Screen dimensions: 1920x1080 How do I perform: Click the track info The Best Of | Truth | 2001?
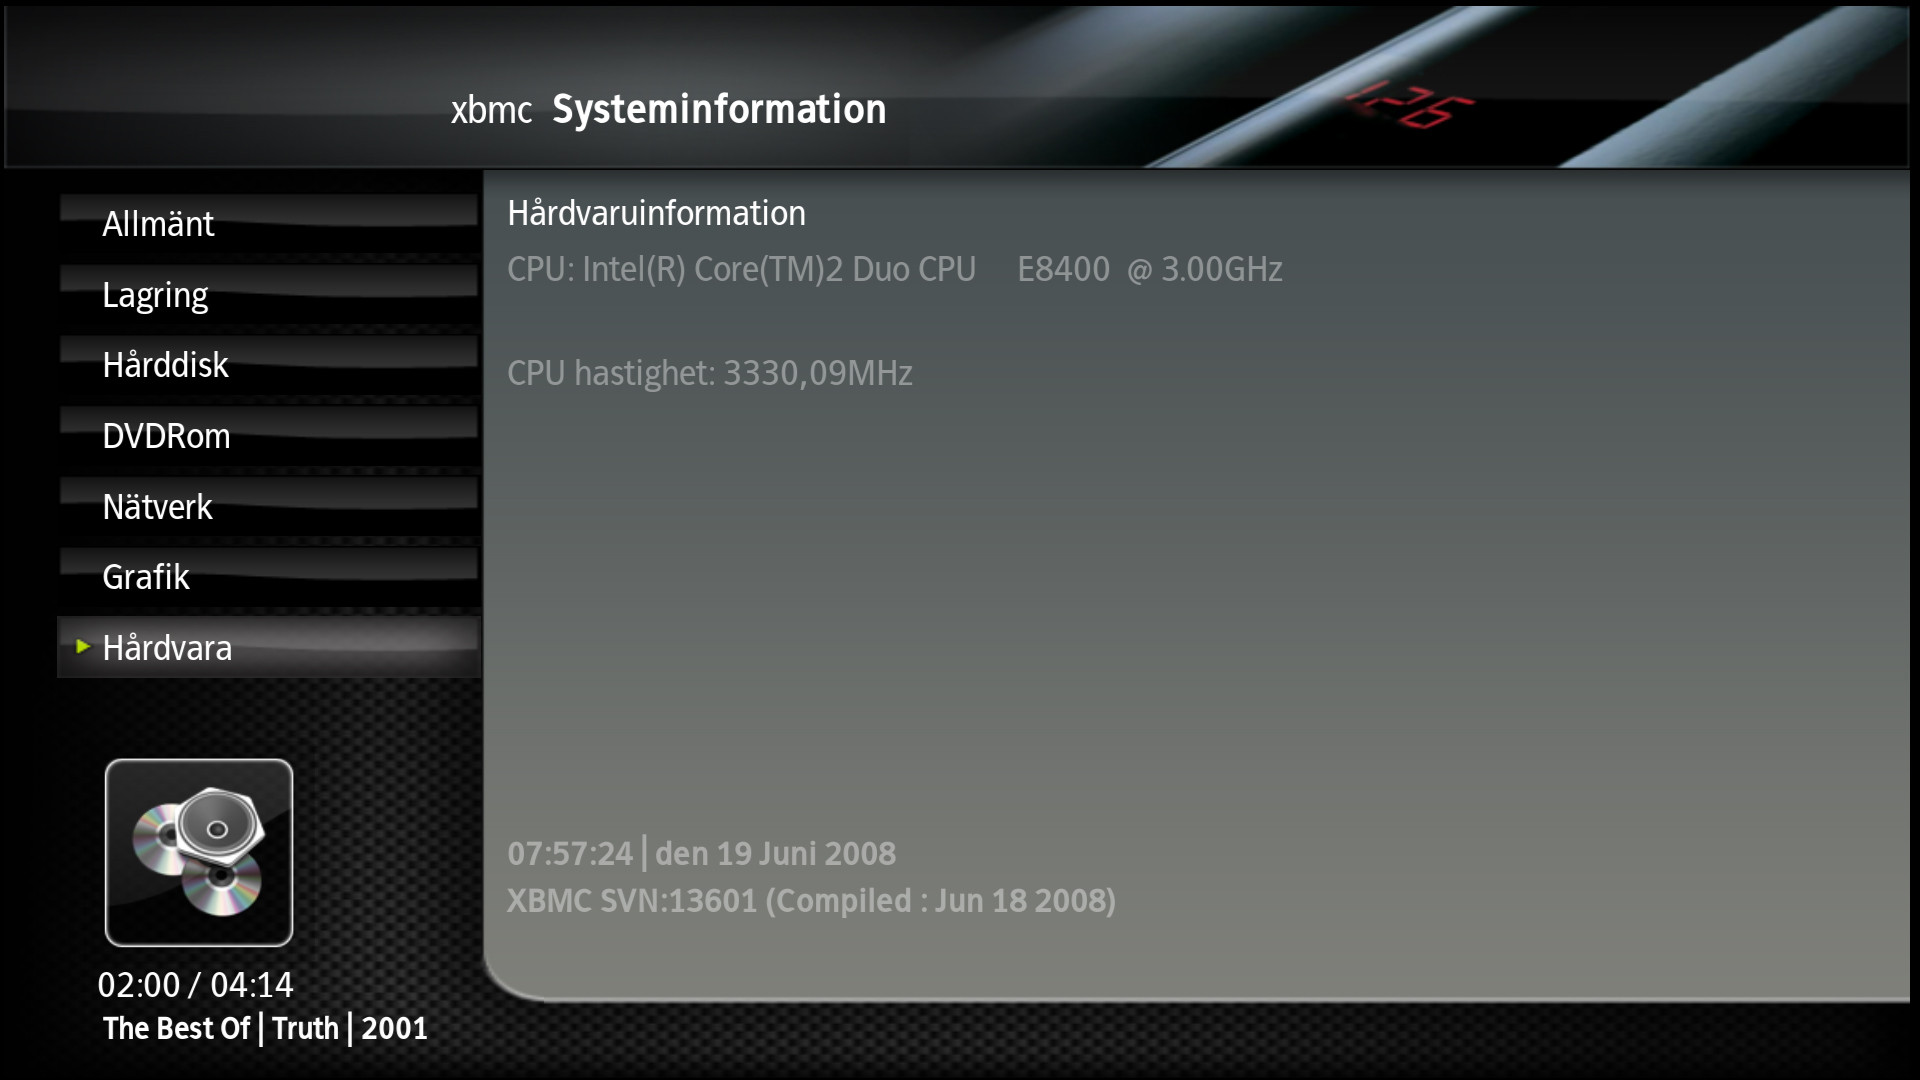(265, 1028)
